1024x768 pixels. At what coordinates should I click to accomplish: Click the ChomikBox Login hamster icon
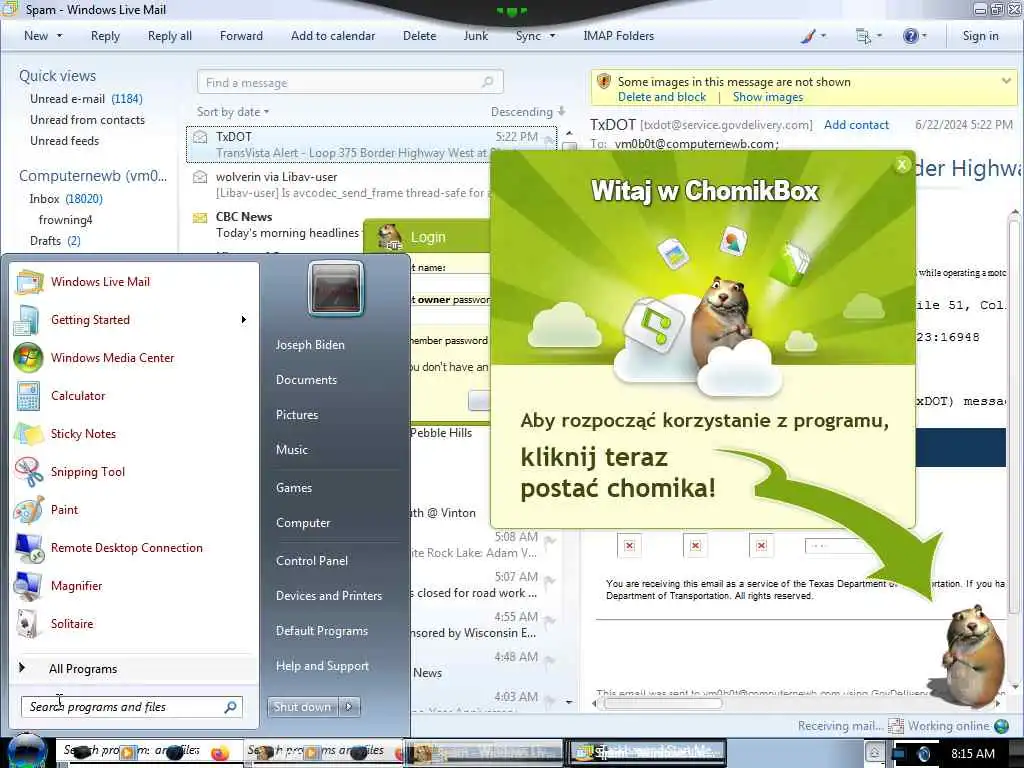pos(390,237)
